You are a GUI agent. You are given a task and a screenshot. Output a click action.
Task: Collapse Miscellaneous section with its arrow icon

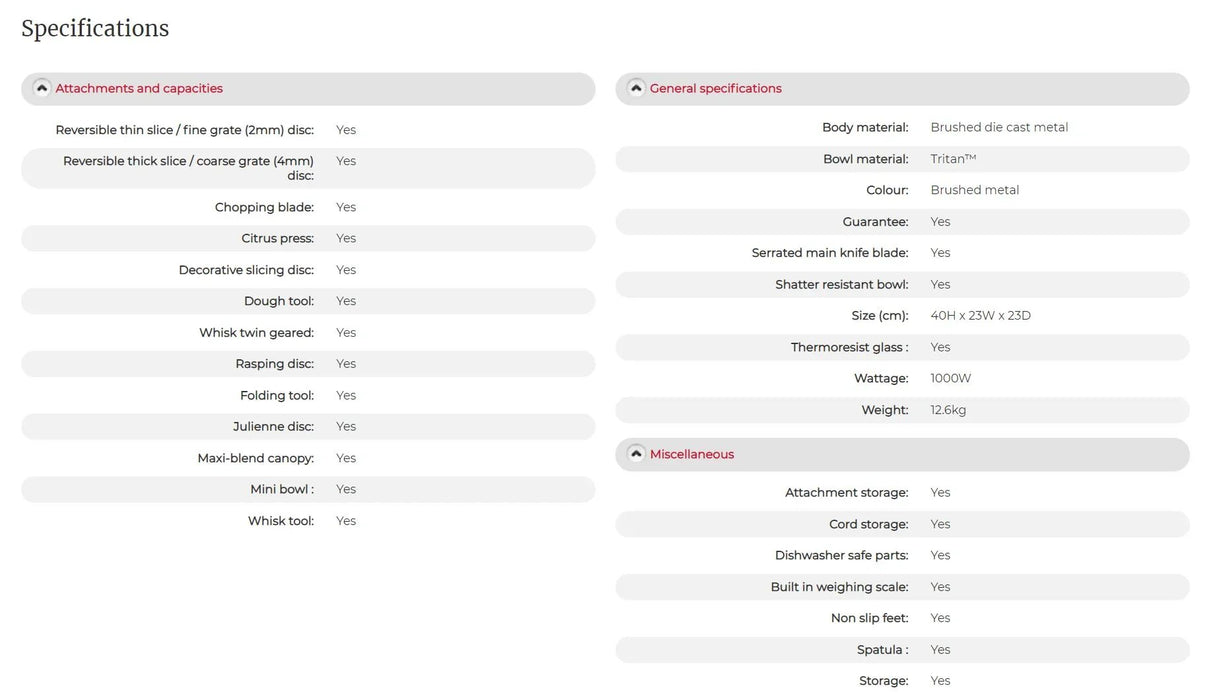pos(636,454)
